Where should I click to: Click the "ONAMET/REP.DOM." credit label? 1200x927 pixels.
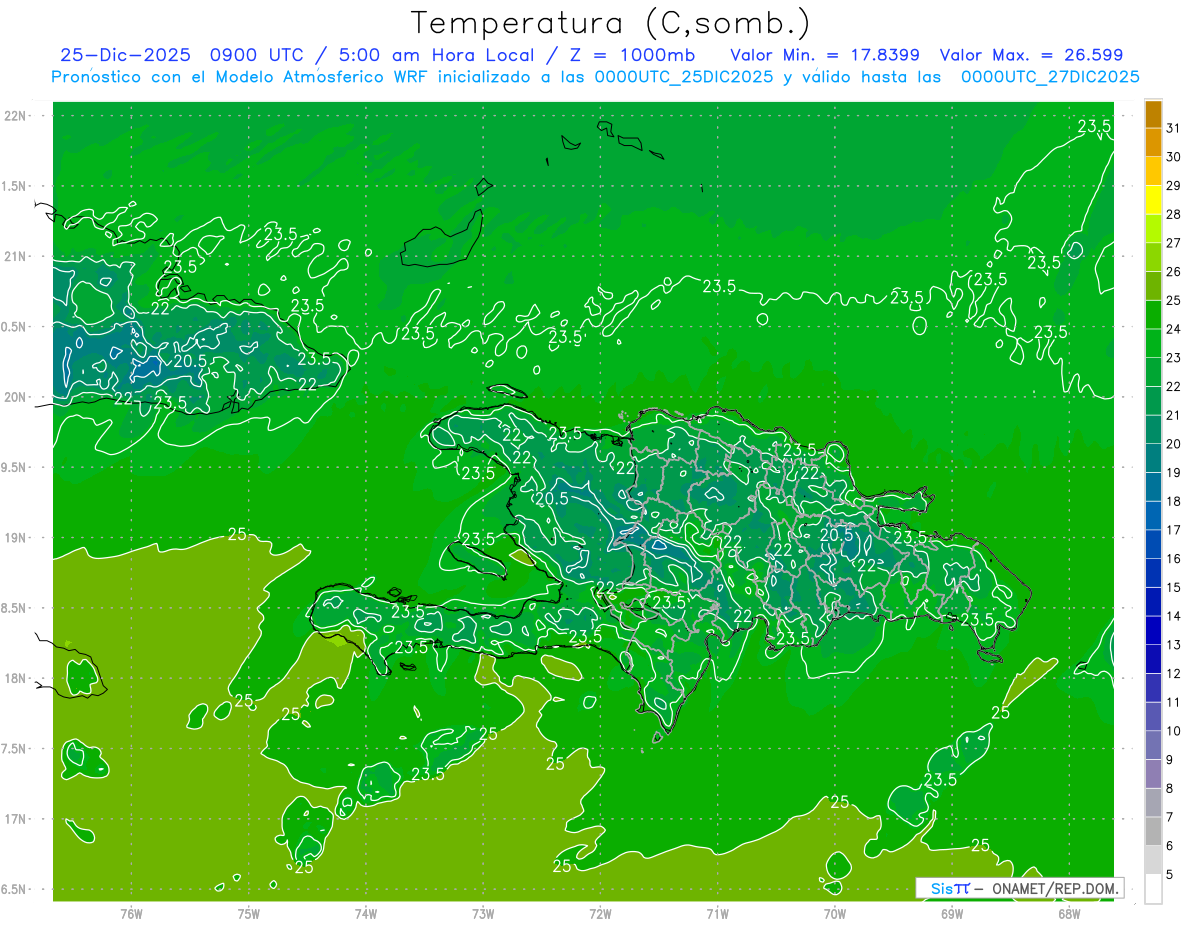[1055, 888]
